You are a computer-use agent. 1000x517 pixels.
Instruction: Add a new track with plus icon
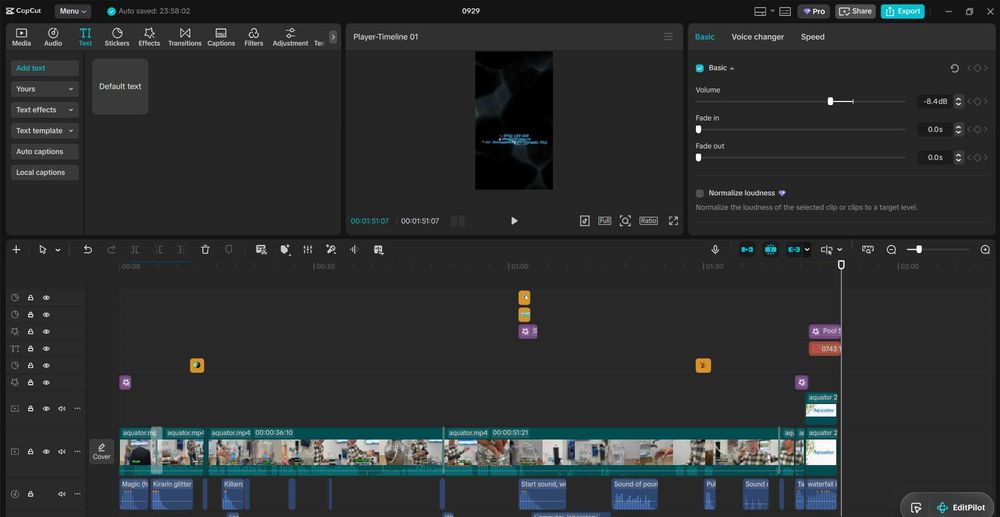pyautogui.click(x=17, y=250)
